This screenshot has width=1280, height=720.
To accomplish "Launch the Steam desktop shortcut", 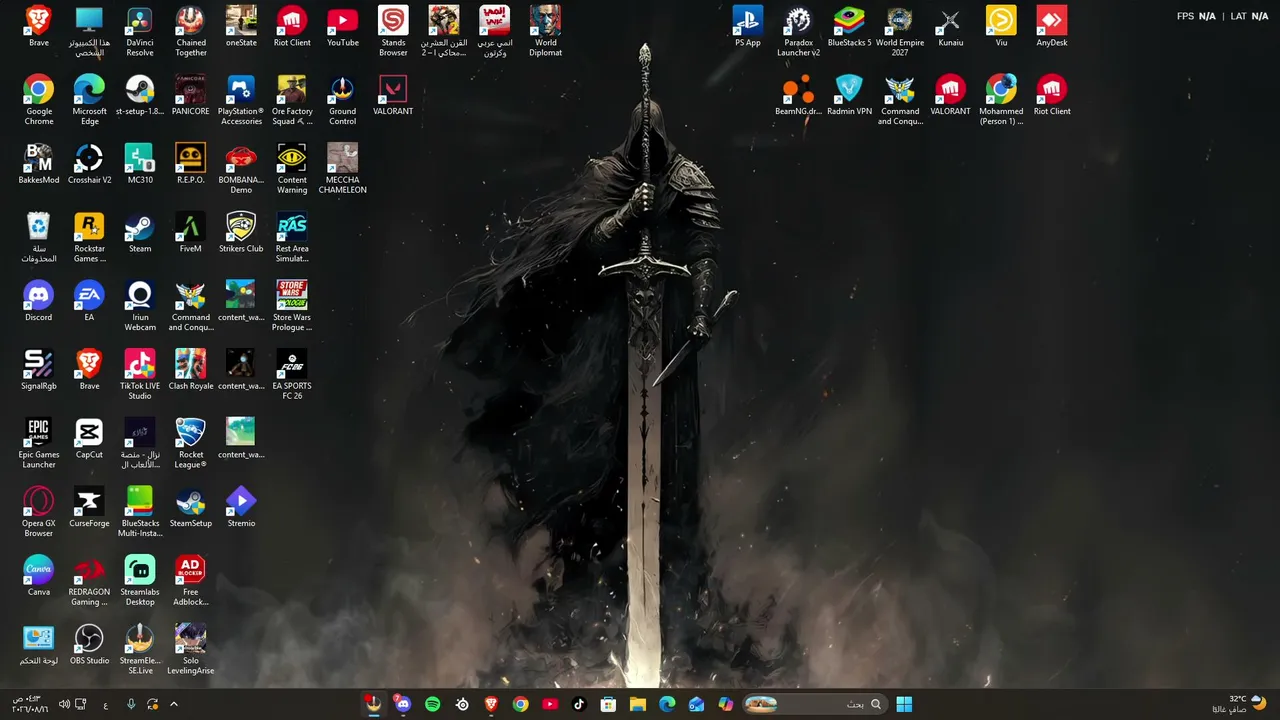I will pyautogui.click(x=140, y=234).
